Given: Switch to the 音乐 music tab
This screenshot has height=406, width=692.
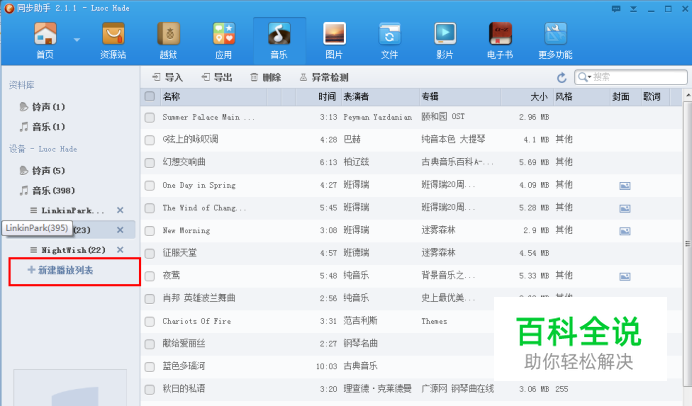Looking at the screenshot, I should tap(277, 40).
